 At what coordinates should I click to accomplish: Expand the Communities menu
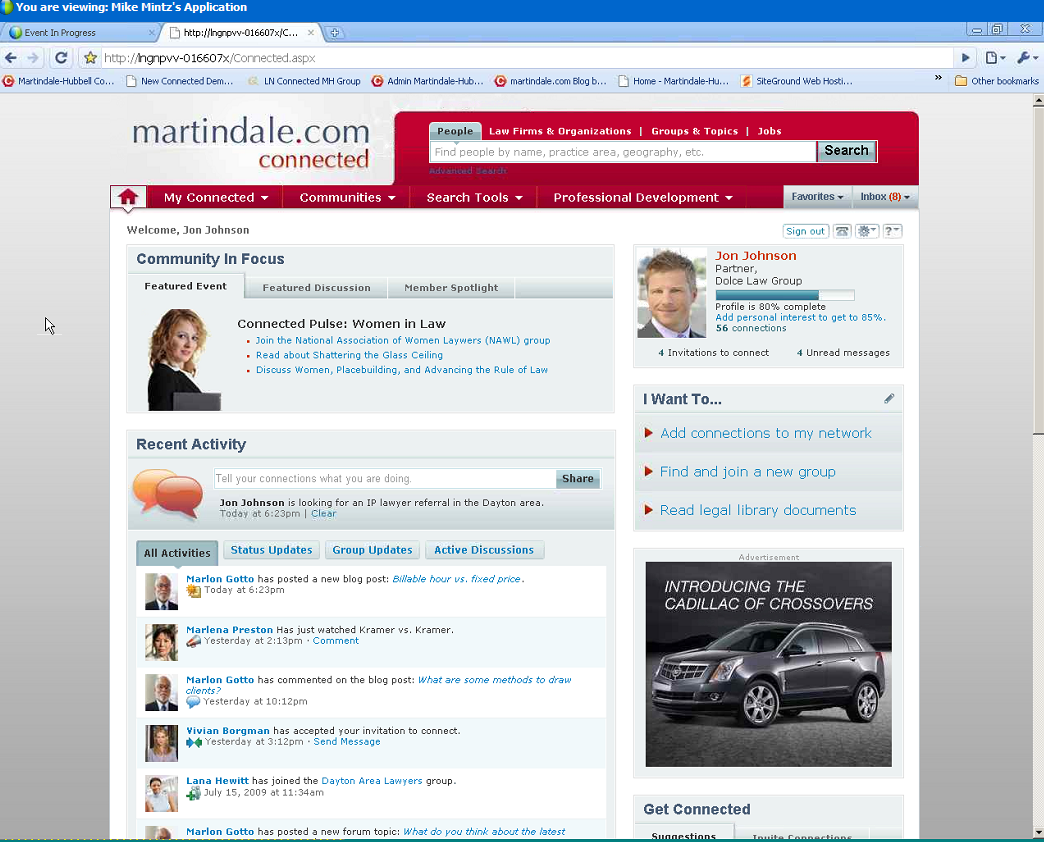[347, 198]
